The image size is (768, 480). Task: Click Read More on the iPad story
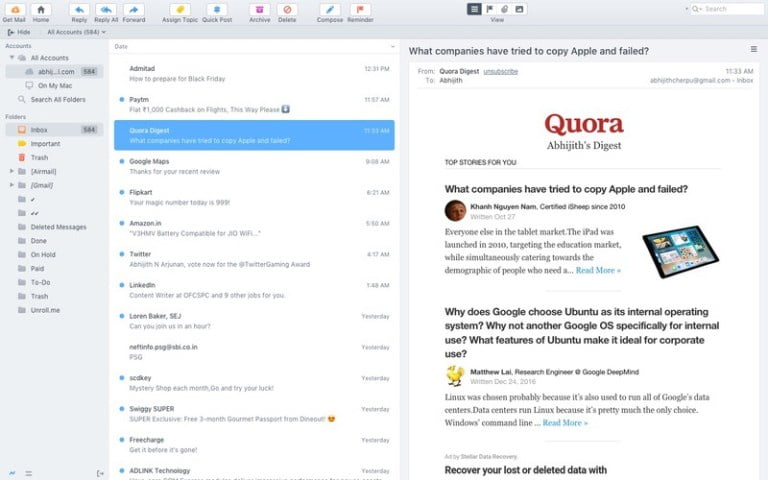point(598,270)
